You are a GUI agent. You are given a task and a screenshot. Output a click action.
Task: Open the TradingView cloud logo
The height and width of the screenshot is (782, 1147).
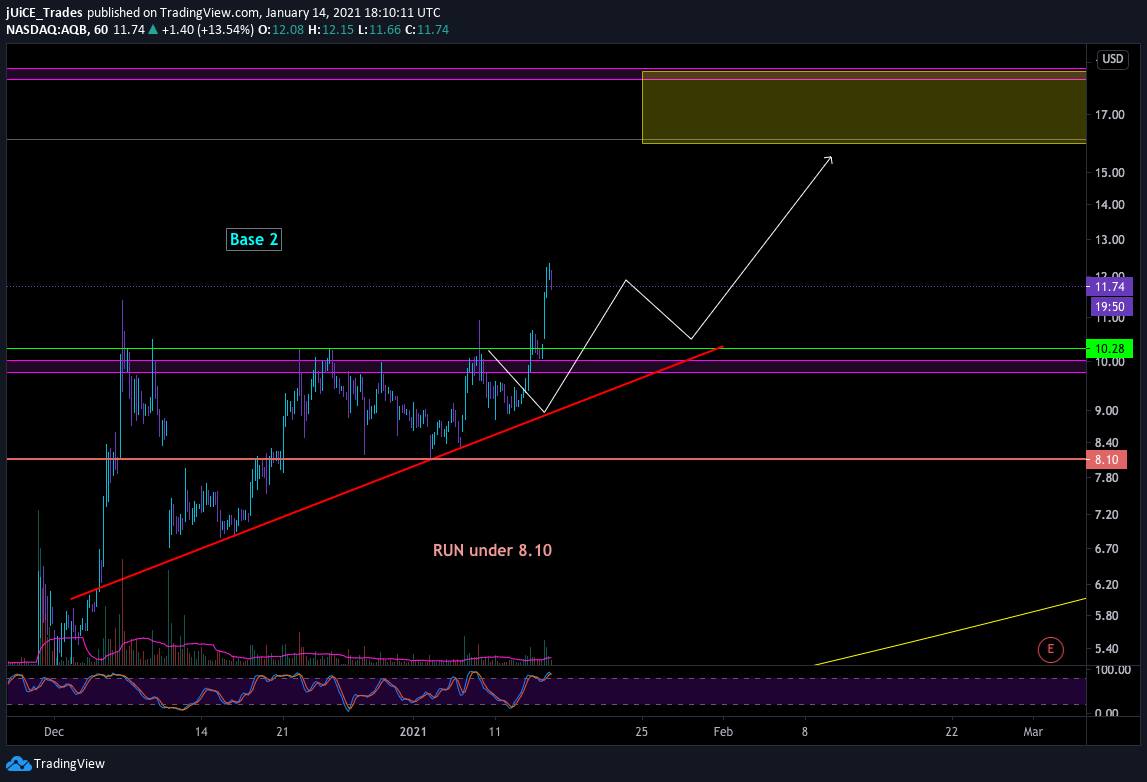18,764
